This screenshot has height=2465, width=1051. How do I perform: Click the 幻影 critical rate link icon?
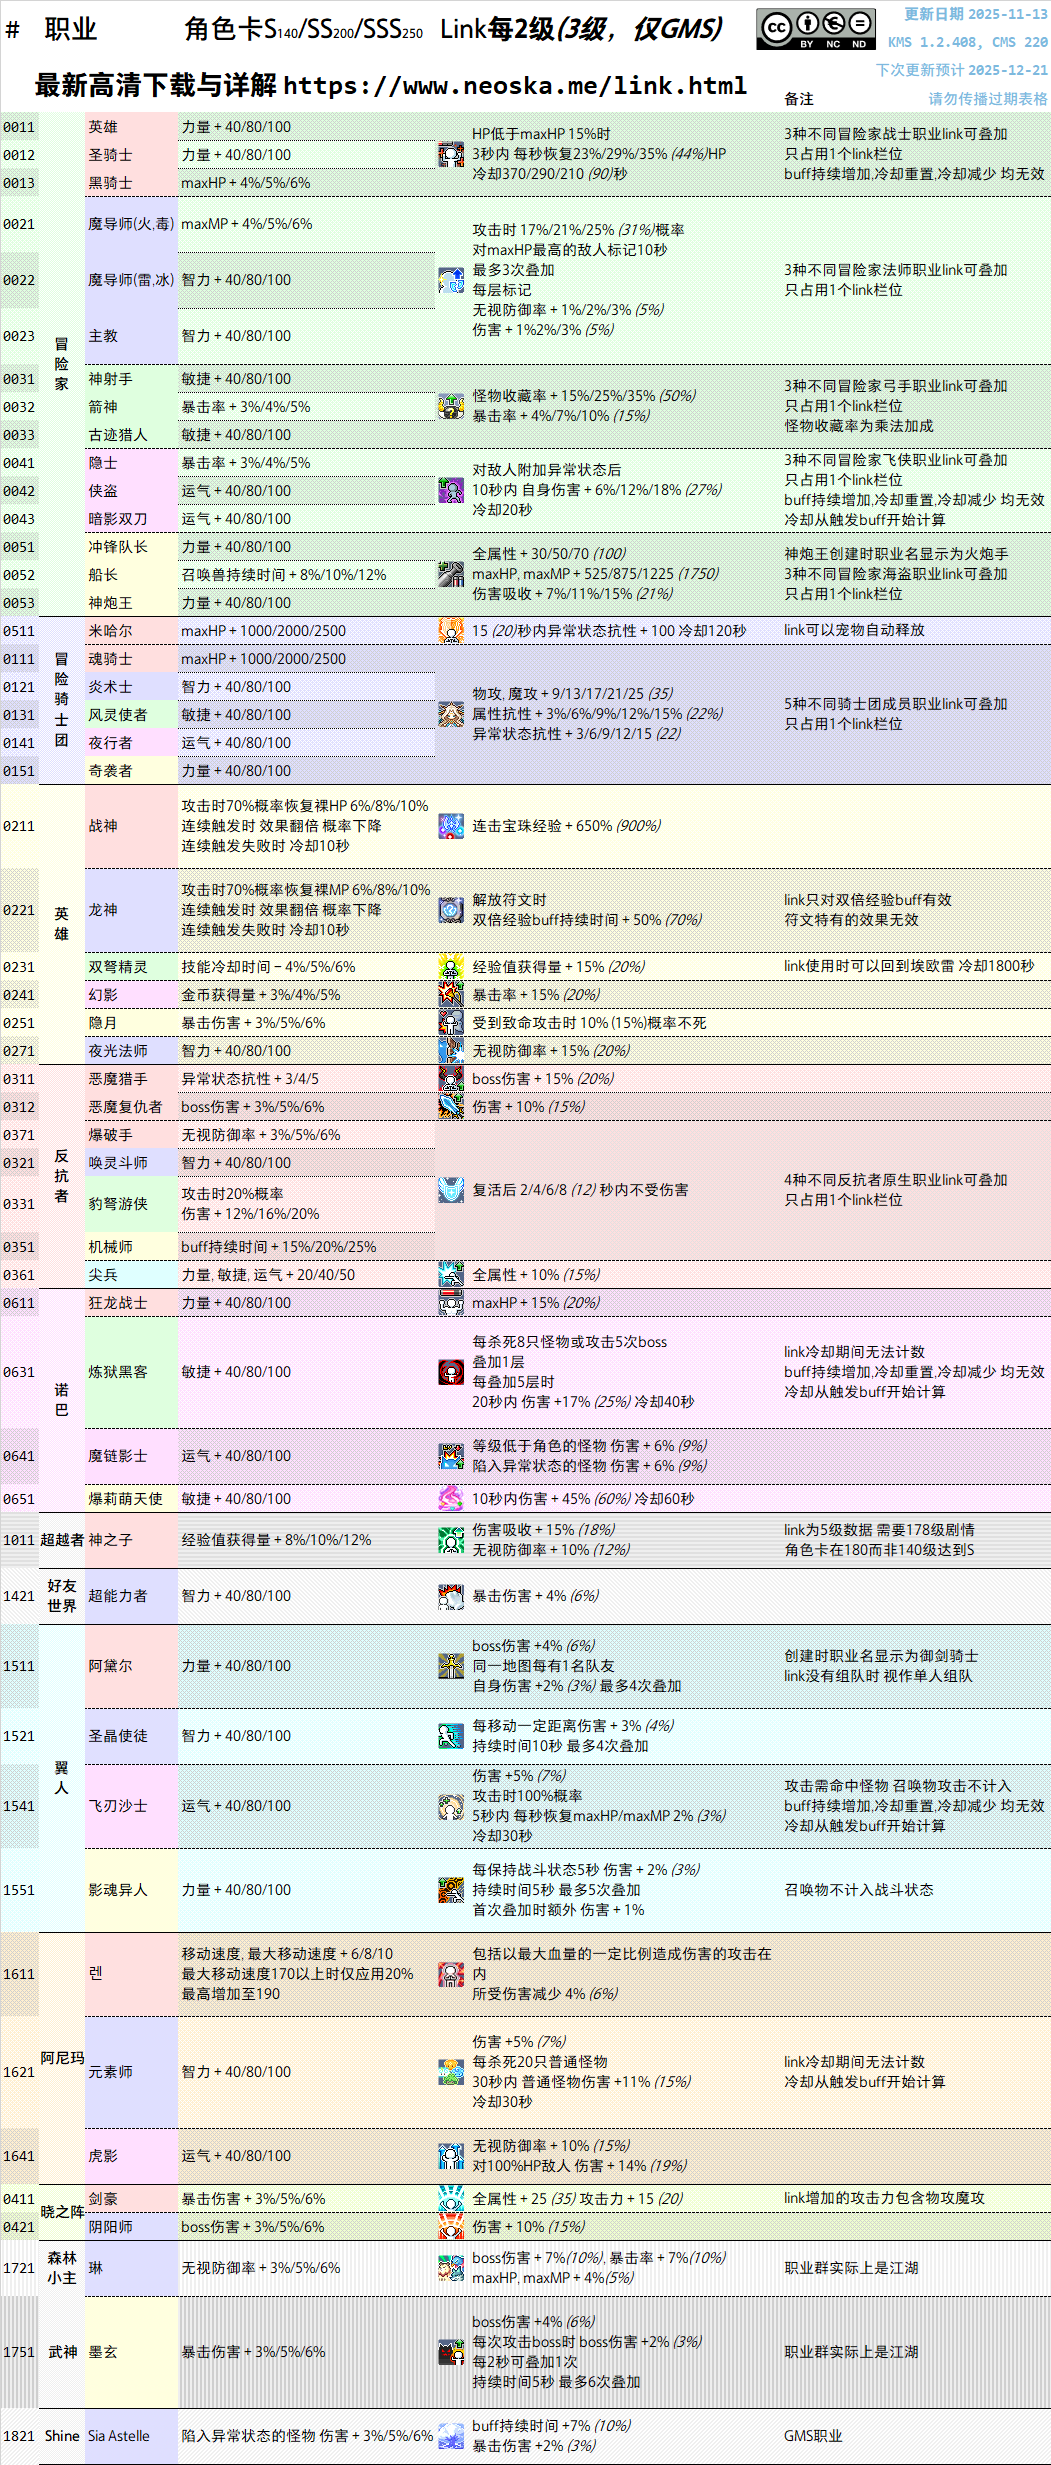click(x=451, y=995)
